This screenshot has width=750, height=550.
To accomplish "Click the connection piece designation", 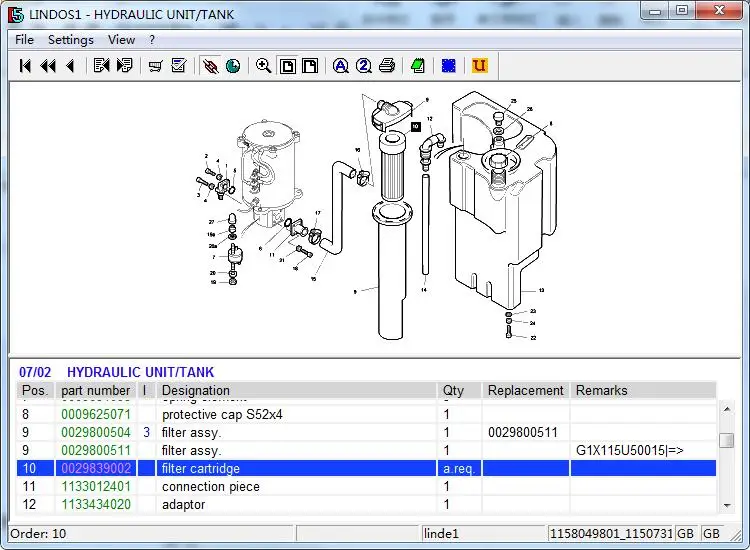I will [210, 486].
